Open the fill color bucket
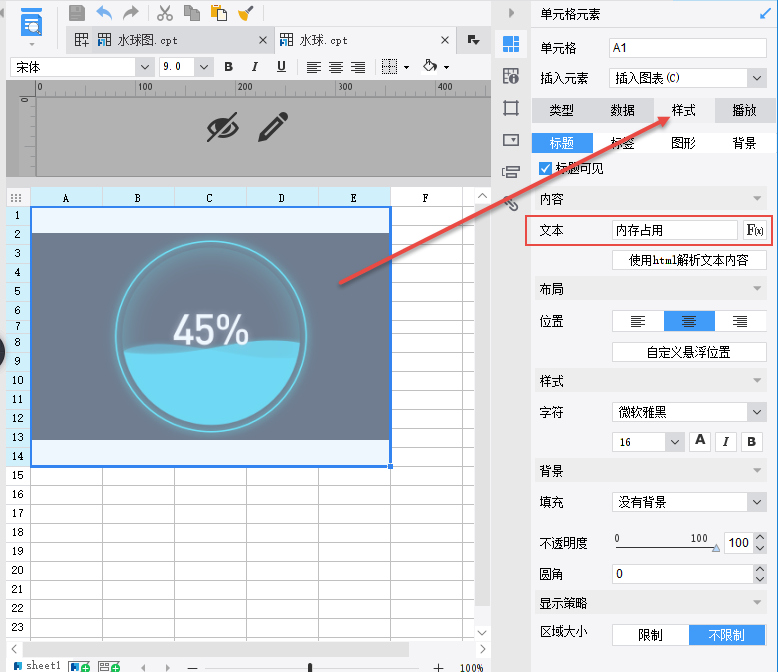The width and height of the screenshot is (778, 672). pos(430,66)
